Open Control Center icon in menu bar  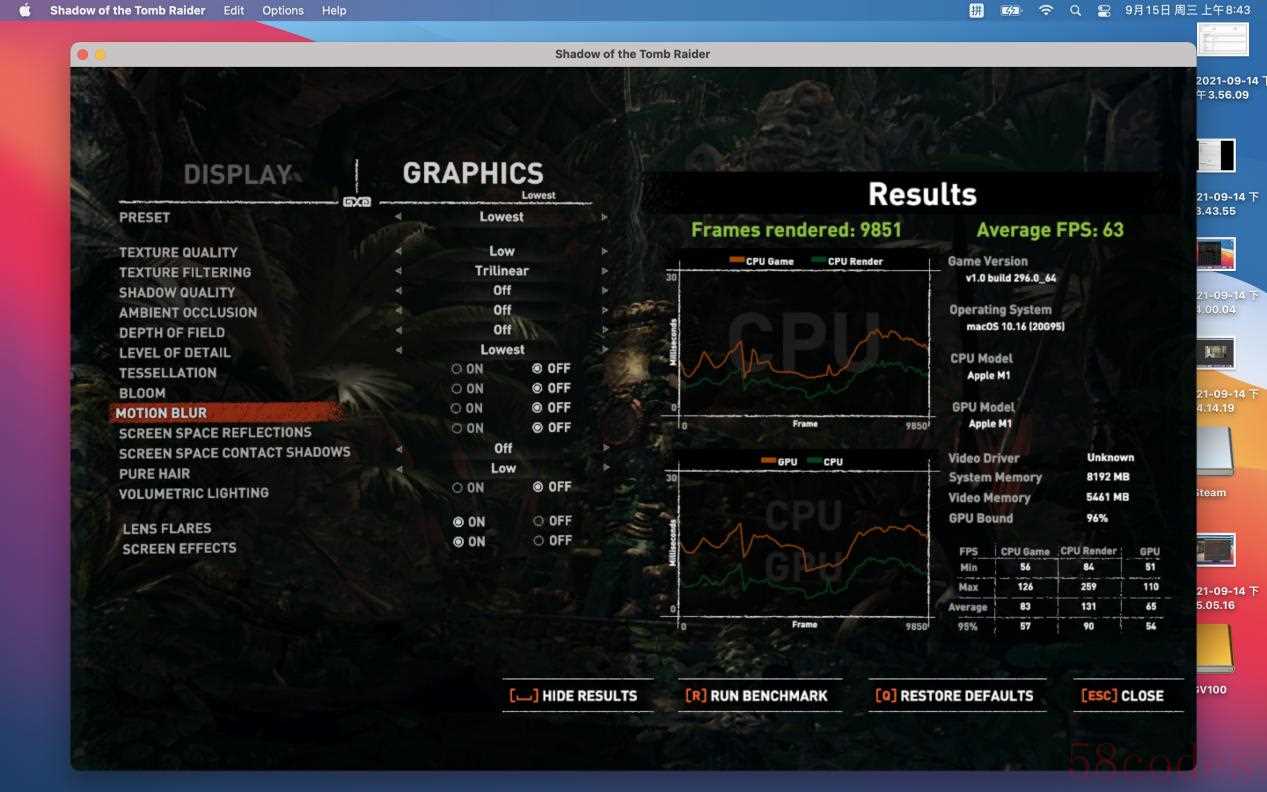pos(1104,10)
